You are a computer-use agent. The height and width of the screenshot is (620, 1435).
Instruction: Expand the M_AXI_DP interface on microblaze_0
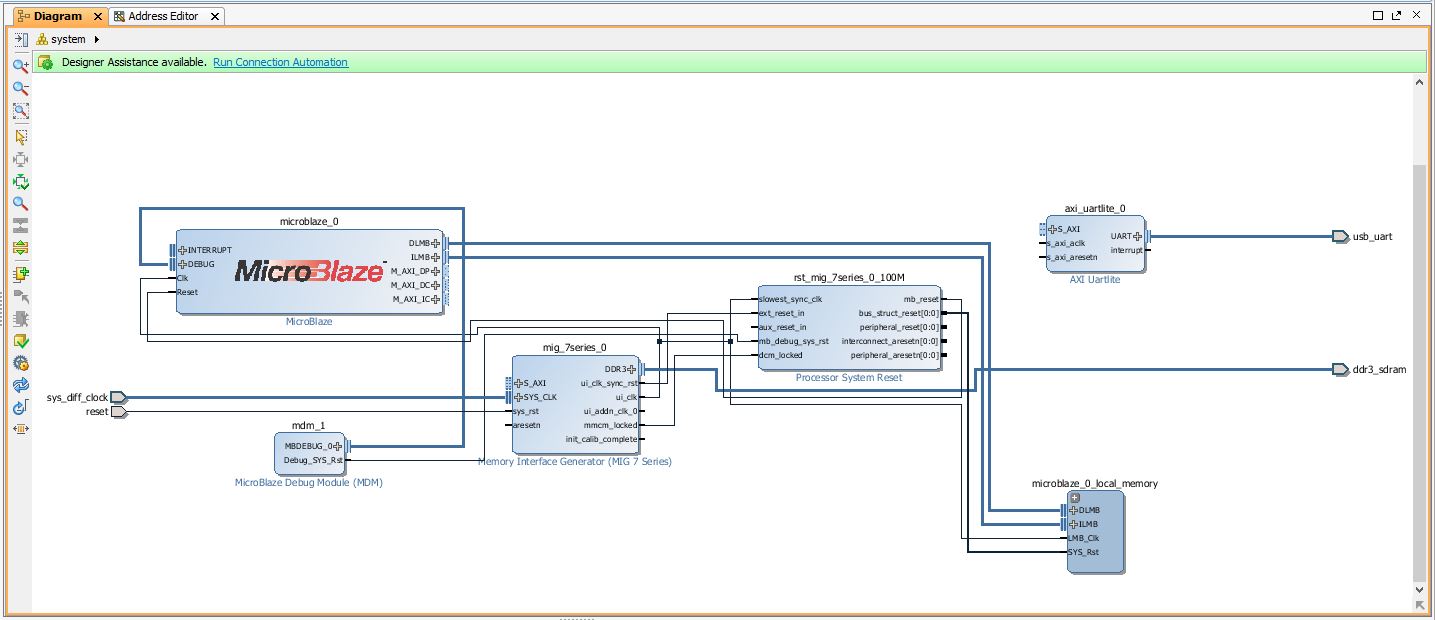pos(436,271)
